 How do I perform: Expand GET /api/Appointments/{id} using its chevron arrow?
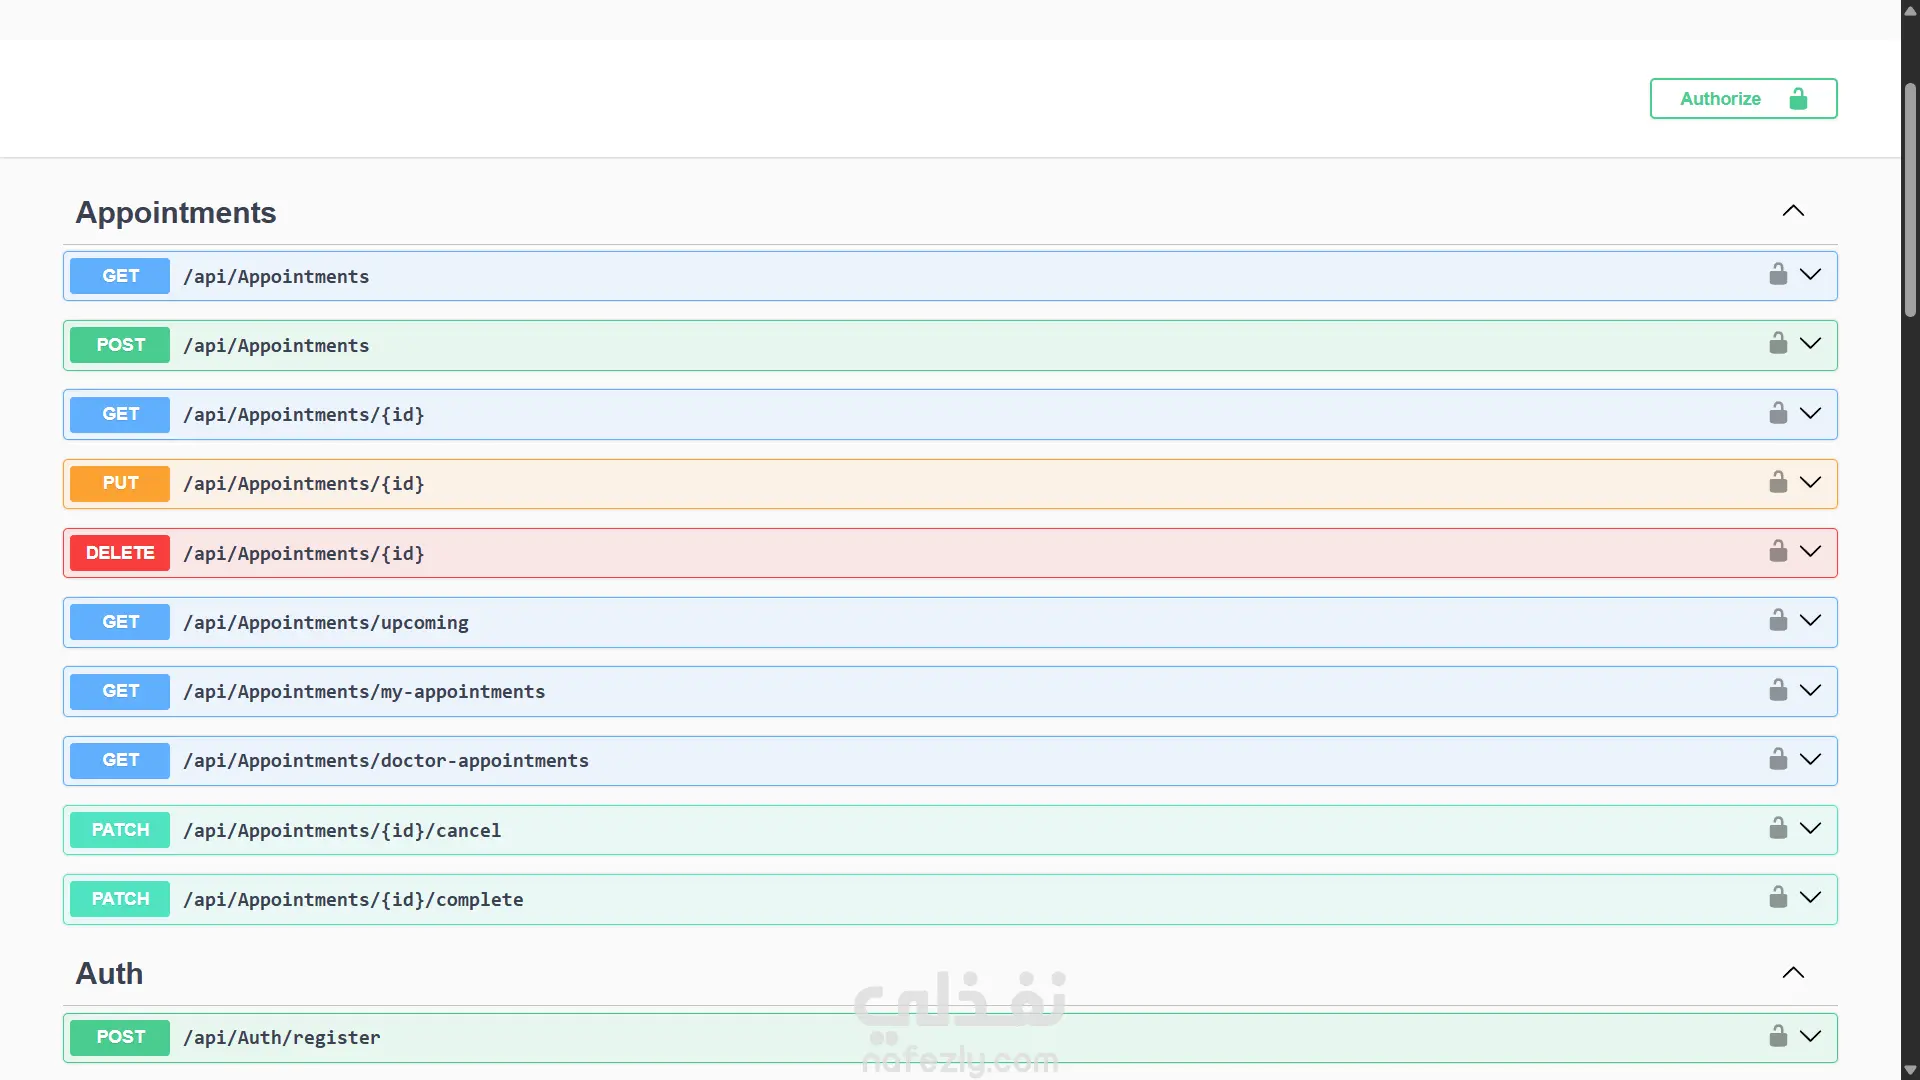pyautogui.click(x=1810, y=414)
